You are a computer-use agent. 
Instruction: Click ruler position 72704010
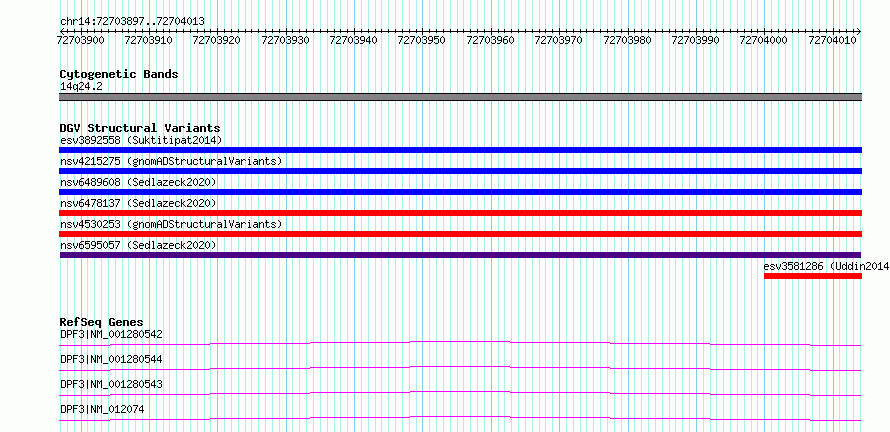click(x=832, y=40)
